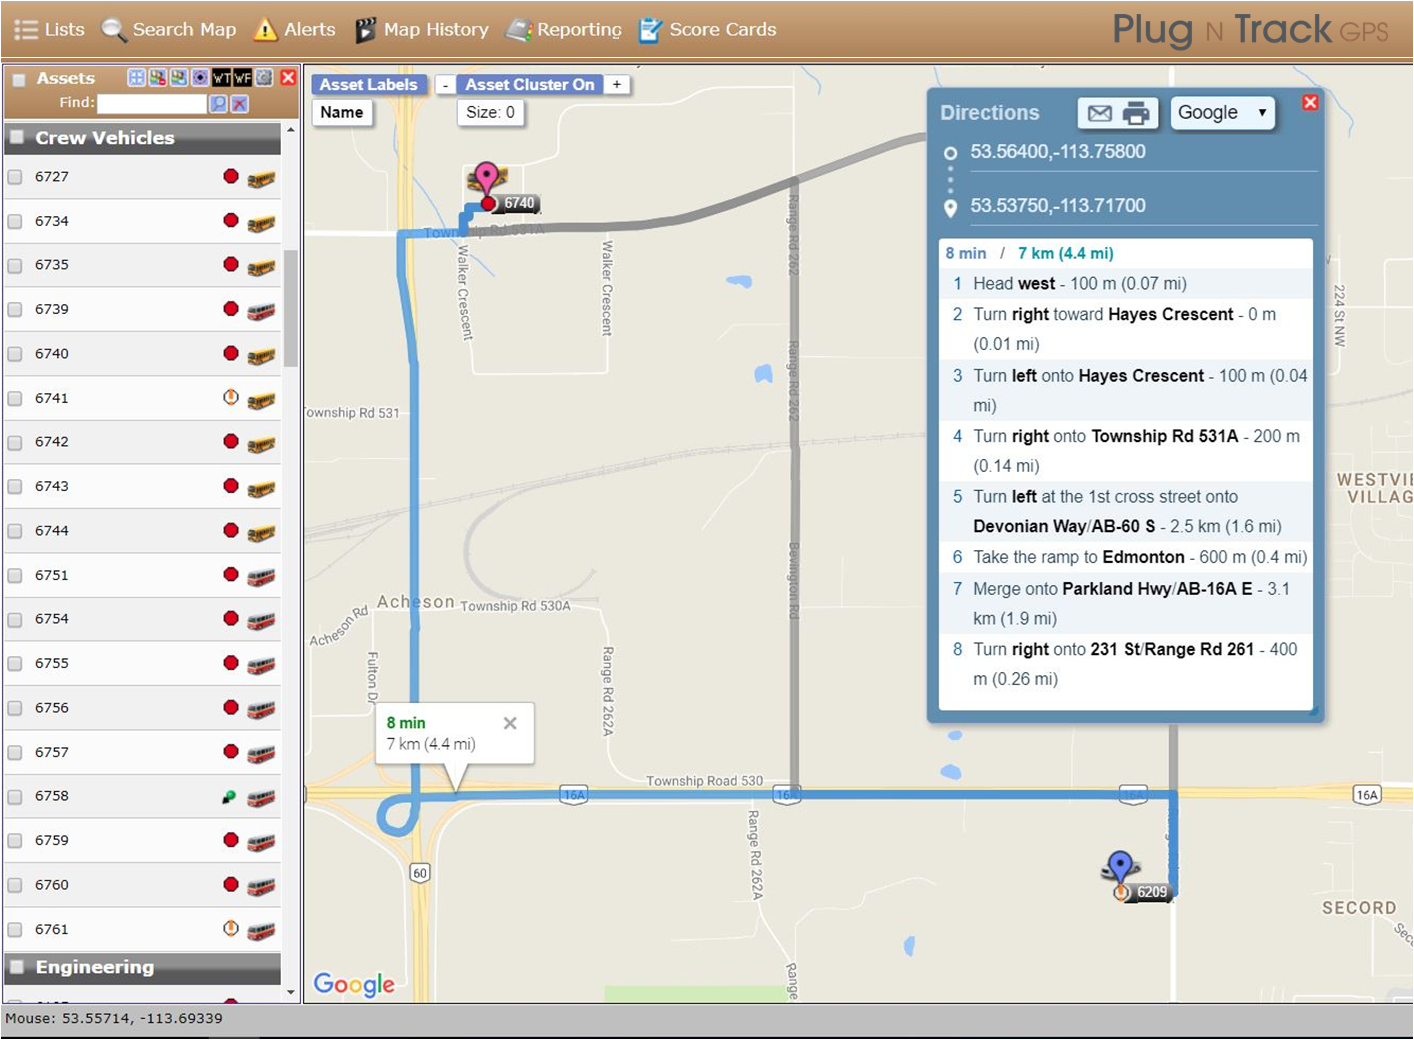The width and height of the screenshot is (1414, 1040).
Task: Close the Directions panel
Action: pos(1310,102)
